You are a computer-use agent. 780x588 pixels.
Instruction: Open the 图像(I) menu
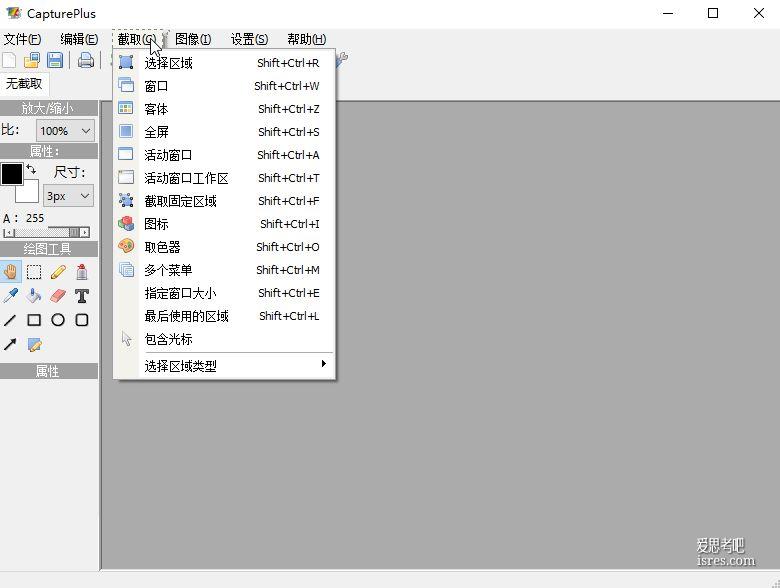193,39
